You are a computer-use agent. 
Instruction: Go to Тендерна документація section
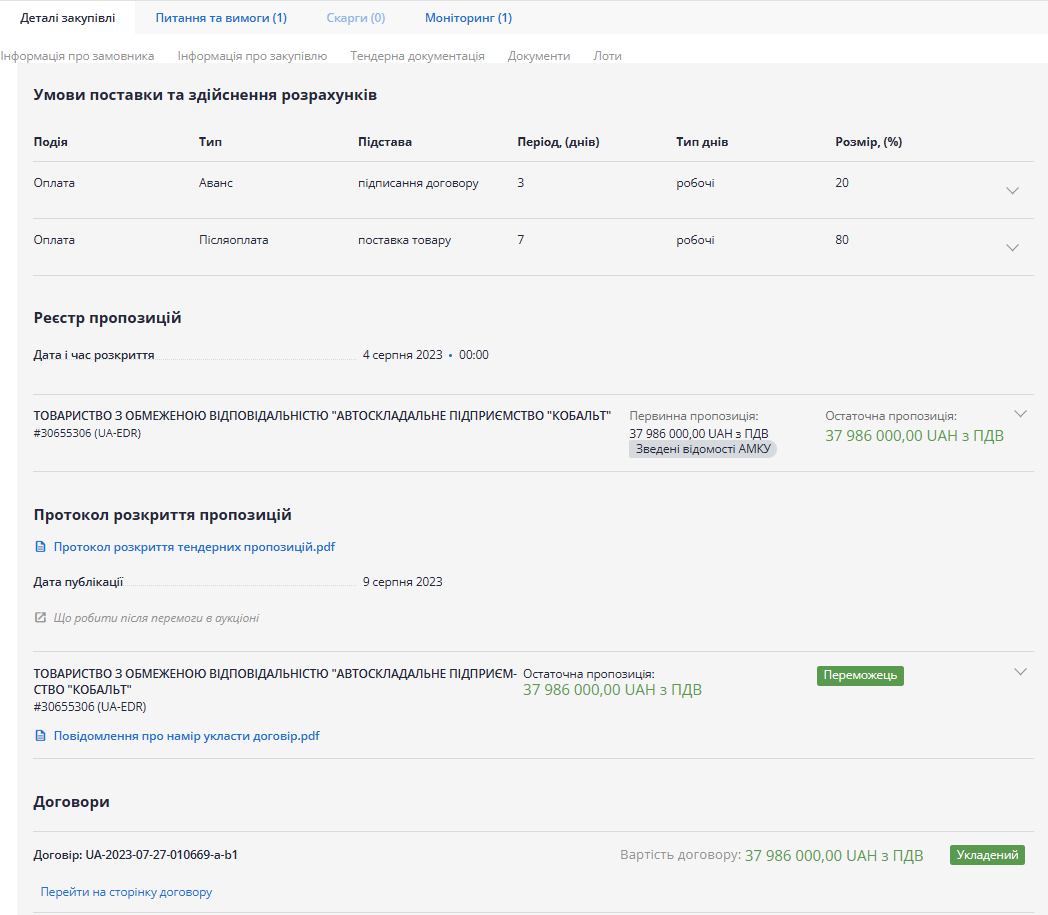pyautogui.click(x=417, y=56)
